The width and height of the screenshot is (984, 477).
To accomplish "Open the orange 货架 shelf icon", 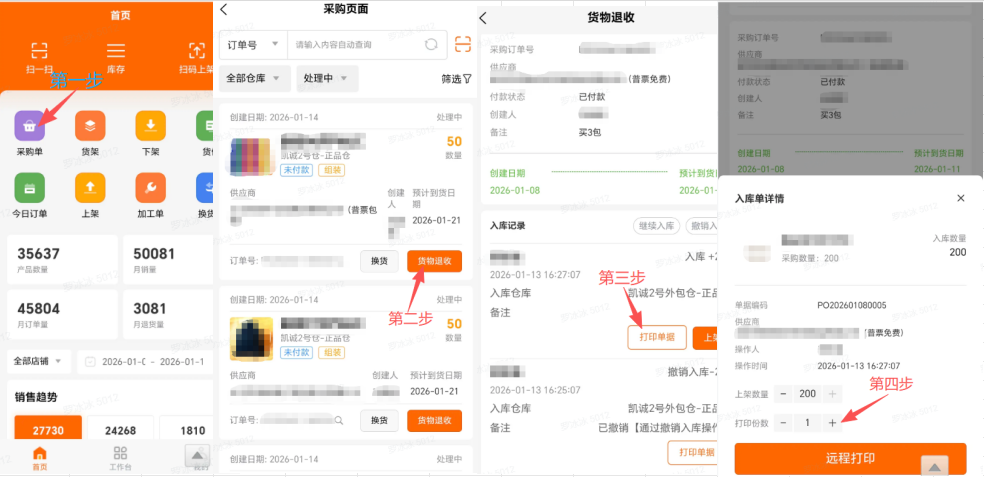I will [x=90, y=127].
